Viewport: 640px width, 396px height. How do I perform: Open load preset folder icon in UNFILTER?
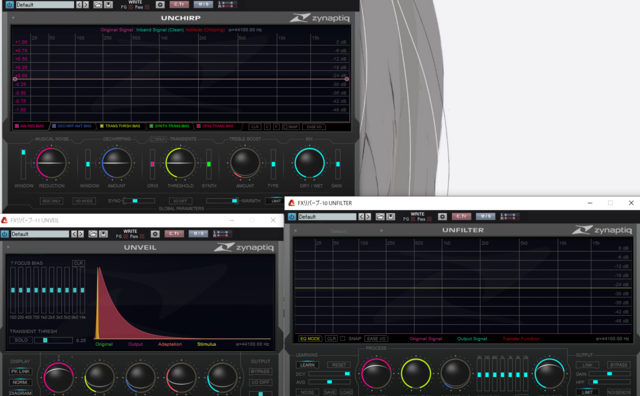[380, 217]
